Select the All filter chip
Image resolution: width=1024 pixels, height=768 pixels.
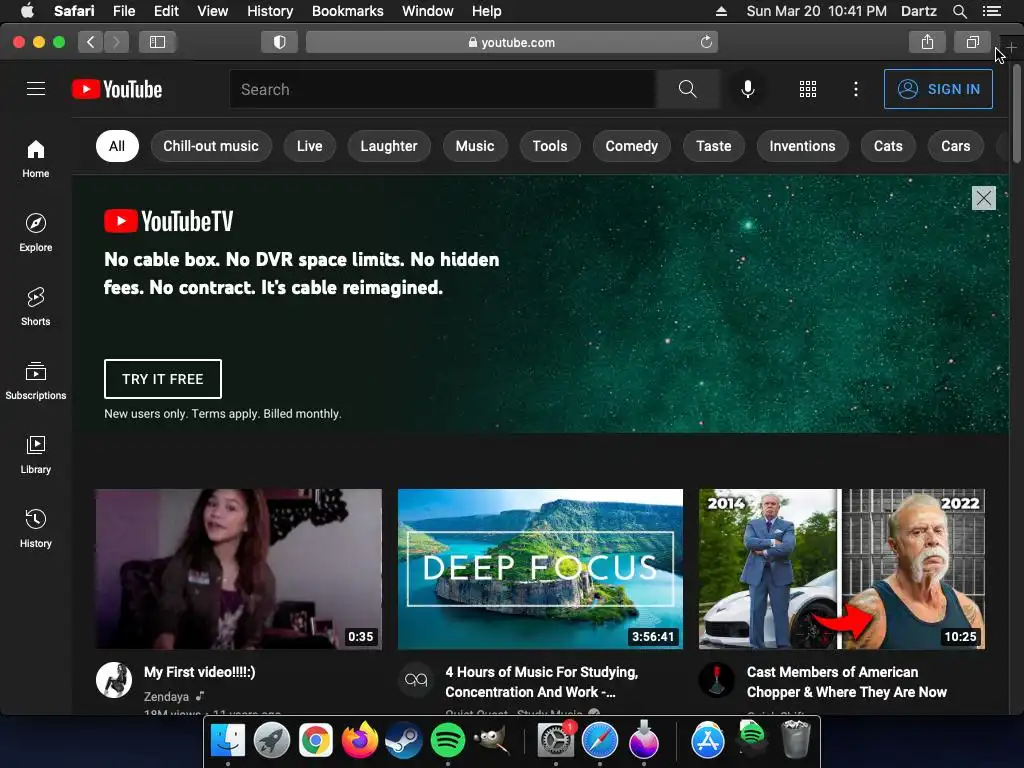coord(117,146)
